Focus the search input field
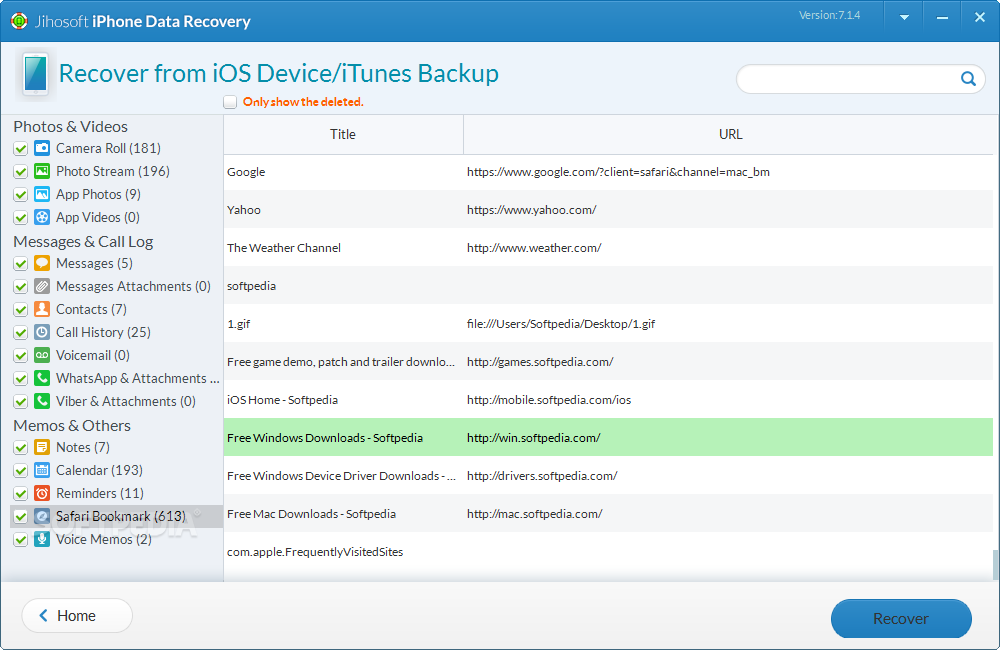This screenshot has width=1000, height=650. (851, 78)
